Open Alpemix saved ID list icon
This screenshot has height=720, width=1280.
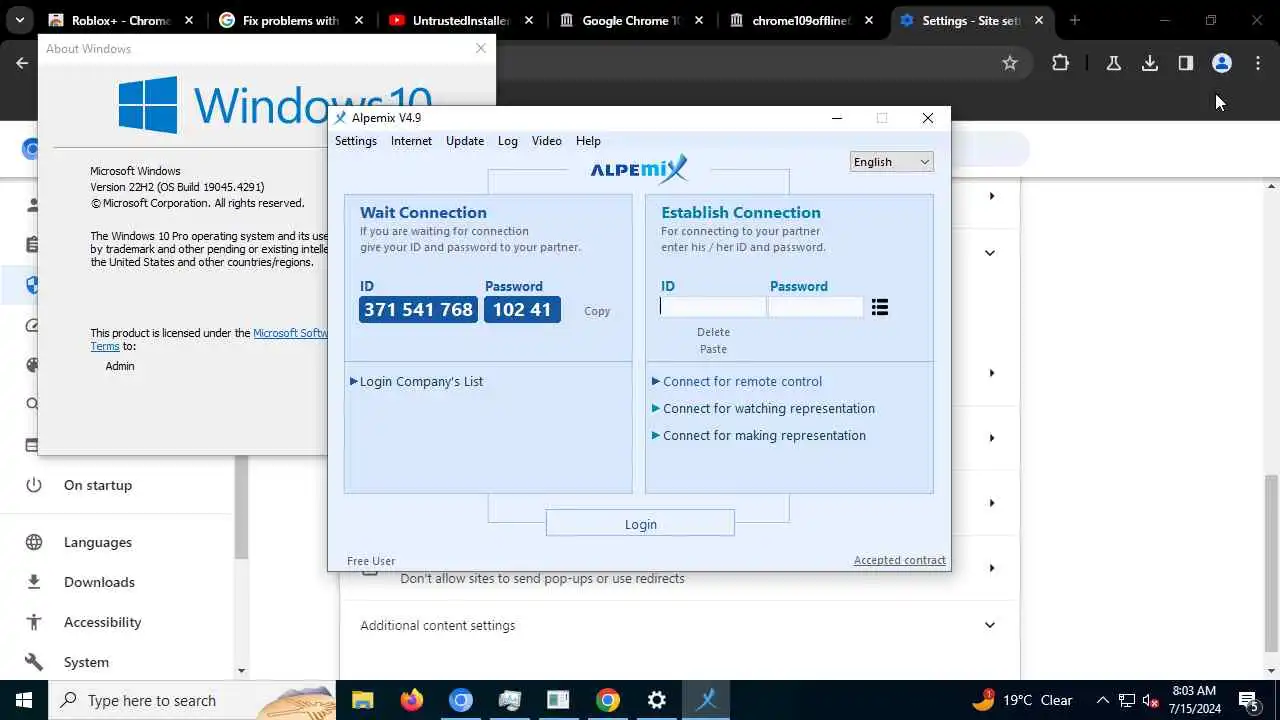click(x=880, y=307)
